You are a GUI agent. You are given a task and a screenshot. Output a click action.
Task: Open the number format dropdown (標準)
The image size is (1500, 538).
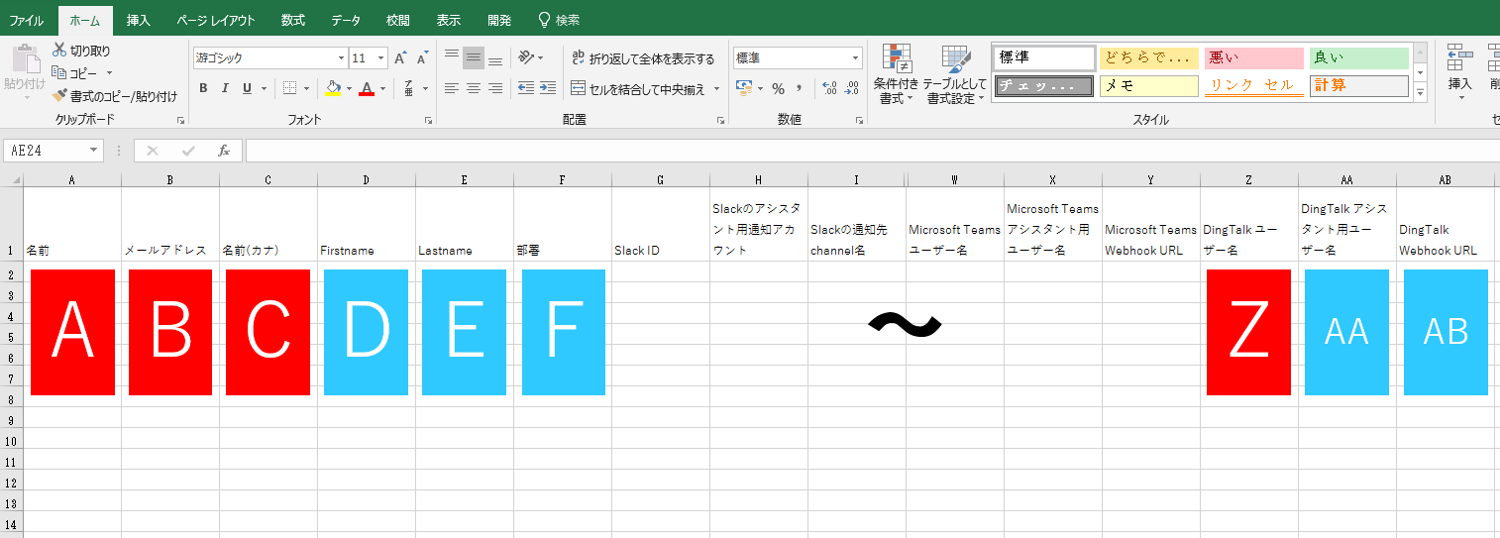click(x=855, y=58)
